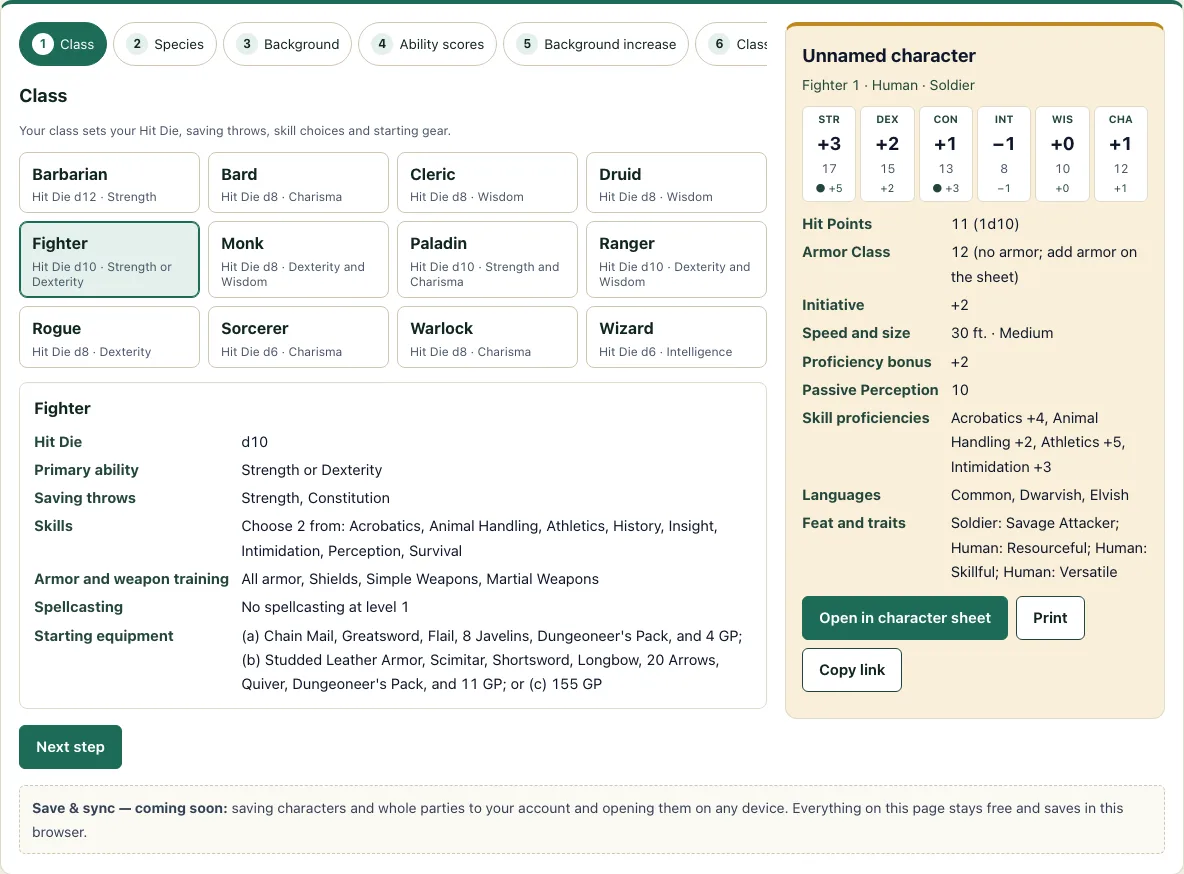Click the Armor and weapon training label
The image size is (1184, 874).
[131, 579]
